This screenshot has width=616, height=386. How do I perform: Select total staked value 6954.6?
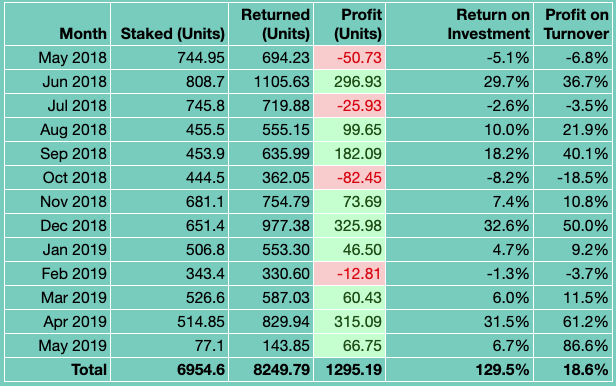point(169,370)
